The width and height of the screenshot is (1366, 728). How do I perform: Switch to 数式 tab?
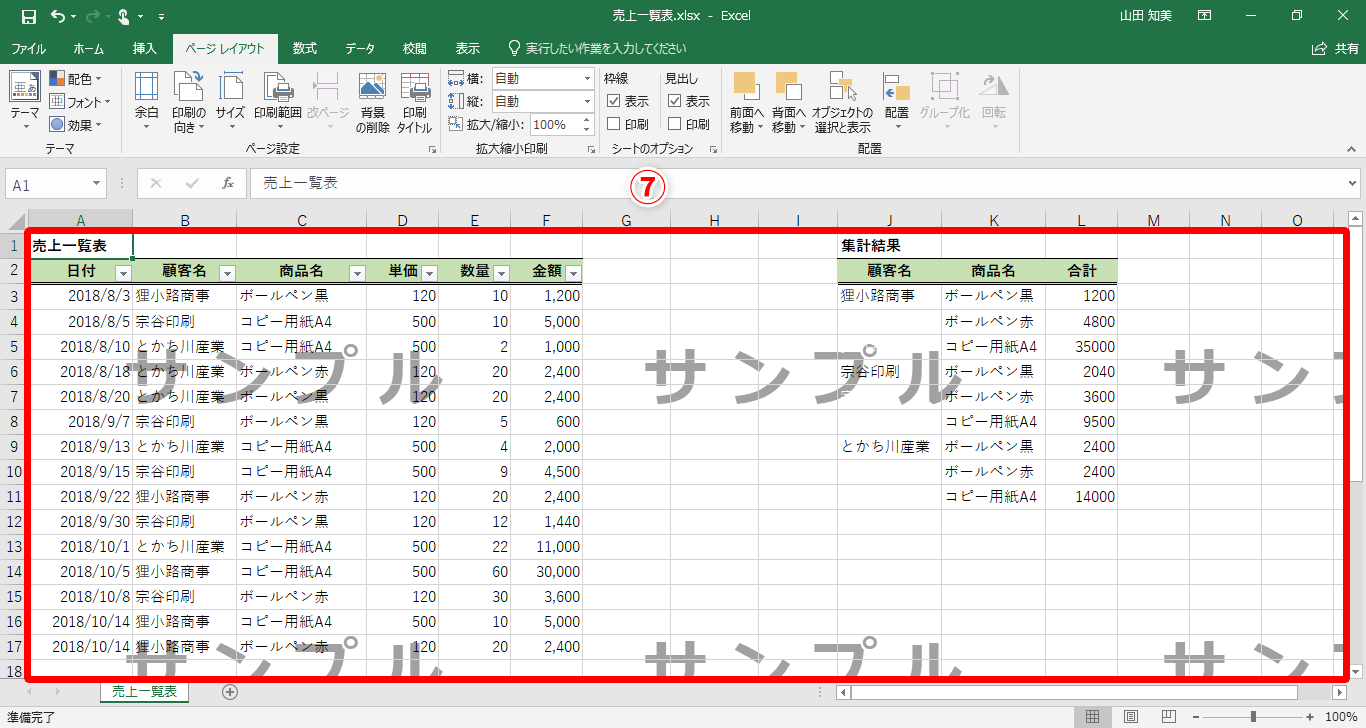tap(304, 48)
